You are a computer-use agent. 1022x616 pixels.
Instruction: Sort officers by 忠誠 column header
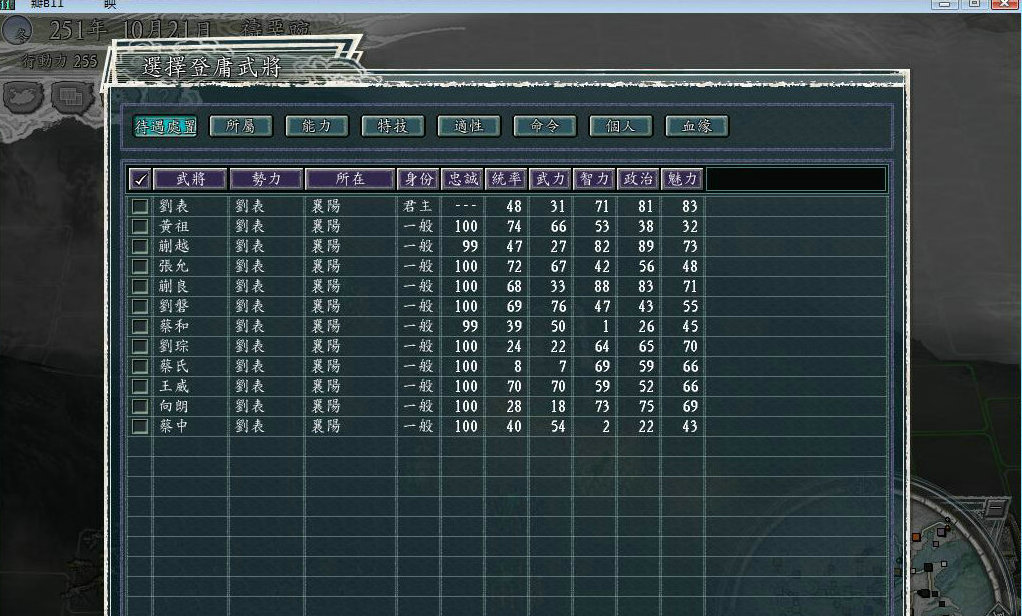point(461,180)
